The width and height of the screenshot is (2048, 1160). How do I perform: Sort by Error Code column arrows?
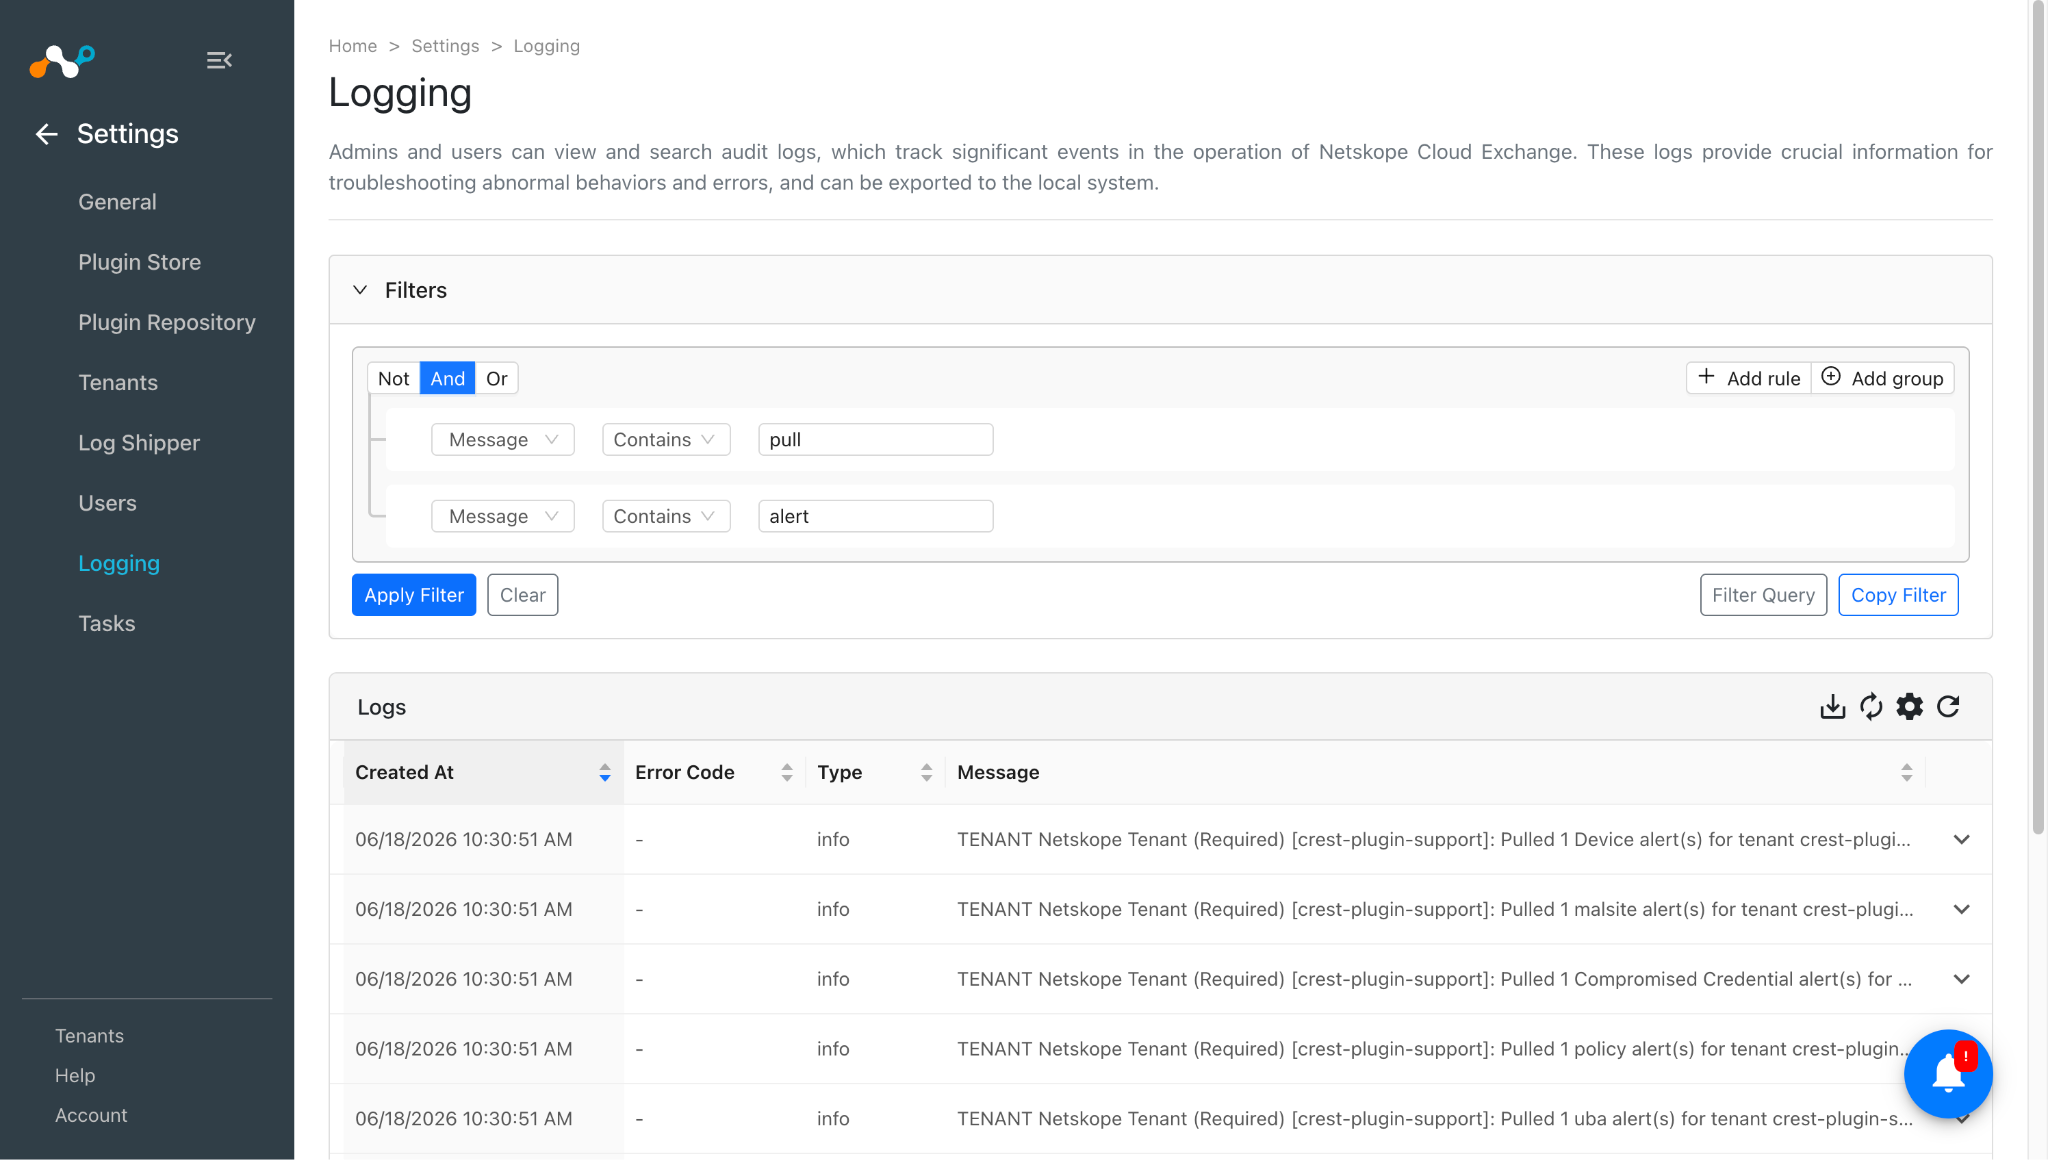point(787,772)
